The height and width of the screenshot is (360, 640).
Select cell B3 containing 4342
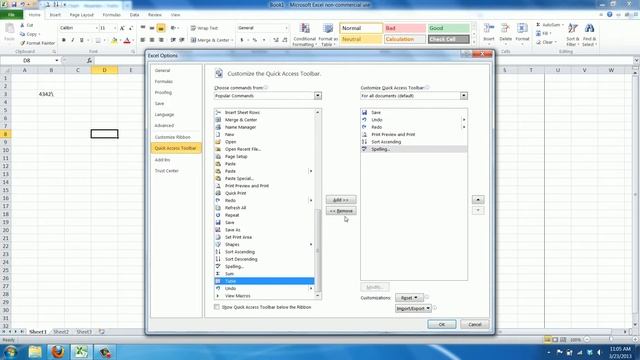[x=51, y=94]
